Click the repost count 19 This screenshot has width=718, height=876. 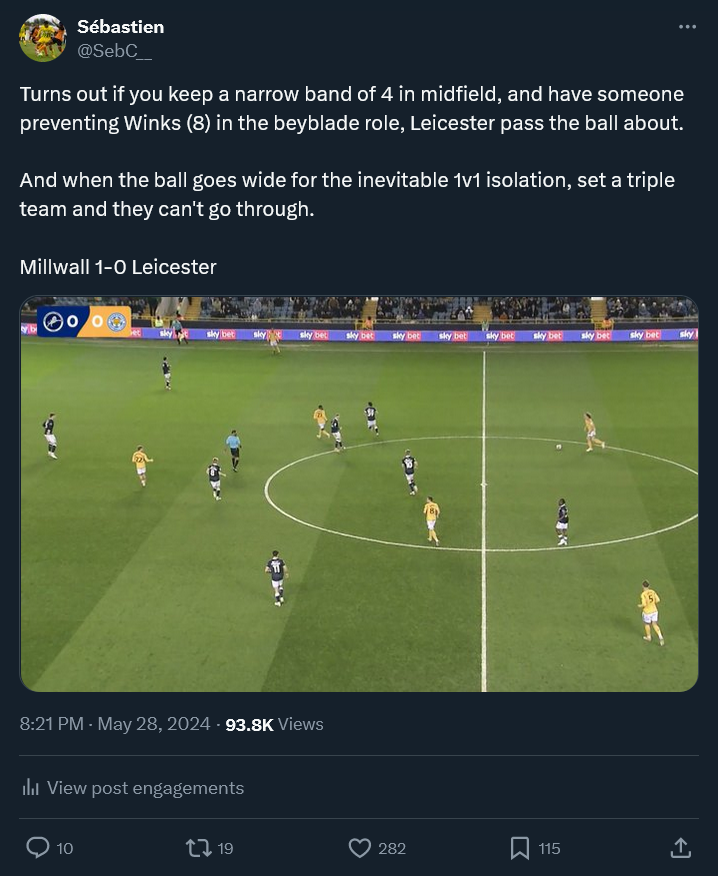(x=225, y=849)
